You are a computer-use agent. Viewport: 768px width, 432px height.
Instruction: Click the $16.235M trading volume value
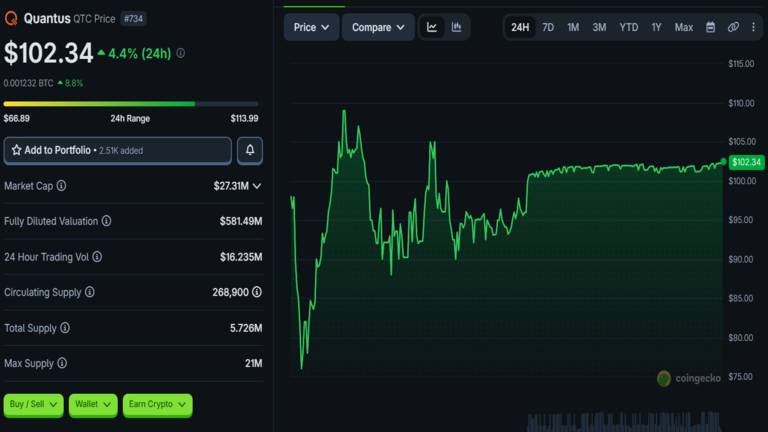tap(241, 257)
